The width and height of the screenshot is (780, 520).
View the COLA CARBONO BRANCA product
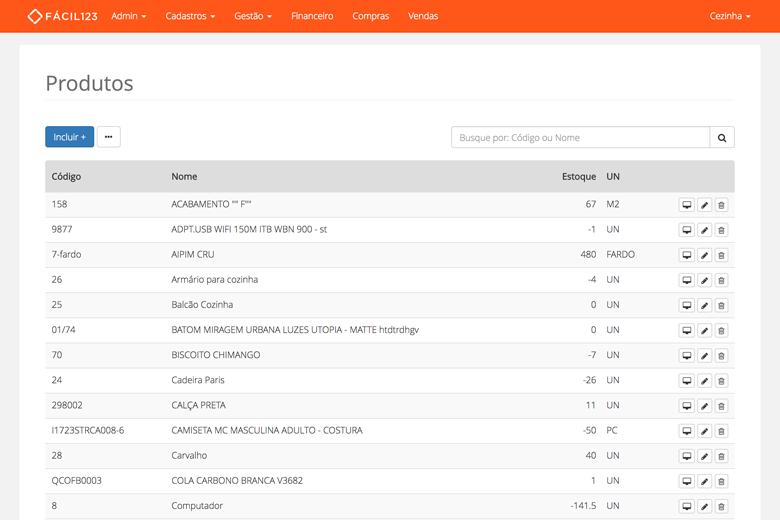(x=686, y=481)
